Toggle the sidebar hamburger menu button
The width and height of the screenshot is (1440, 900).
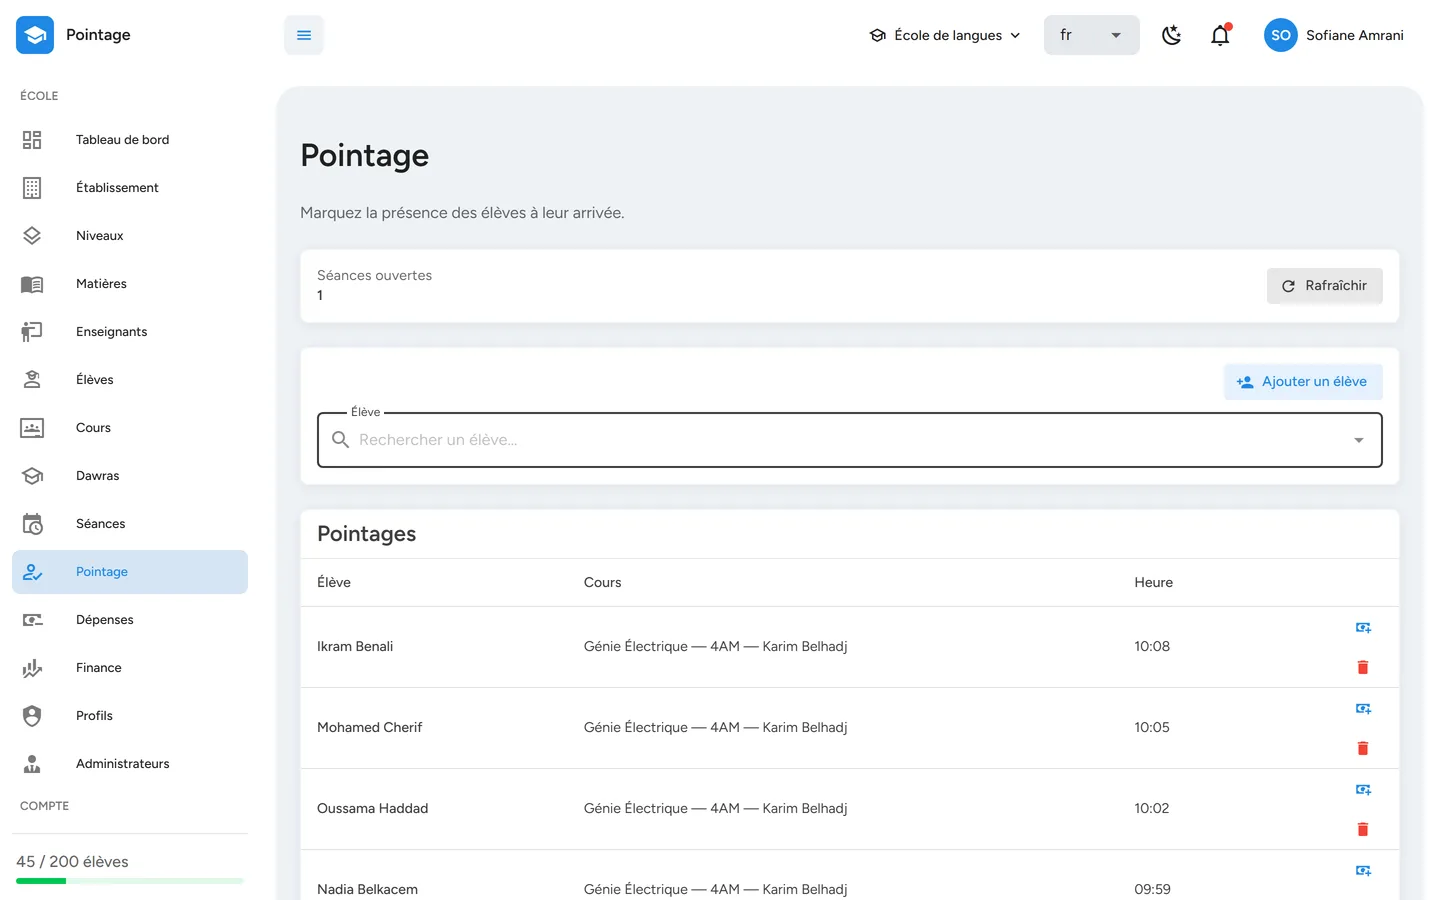(x=304, y=35)
